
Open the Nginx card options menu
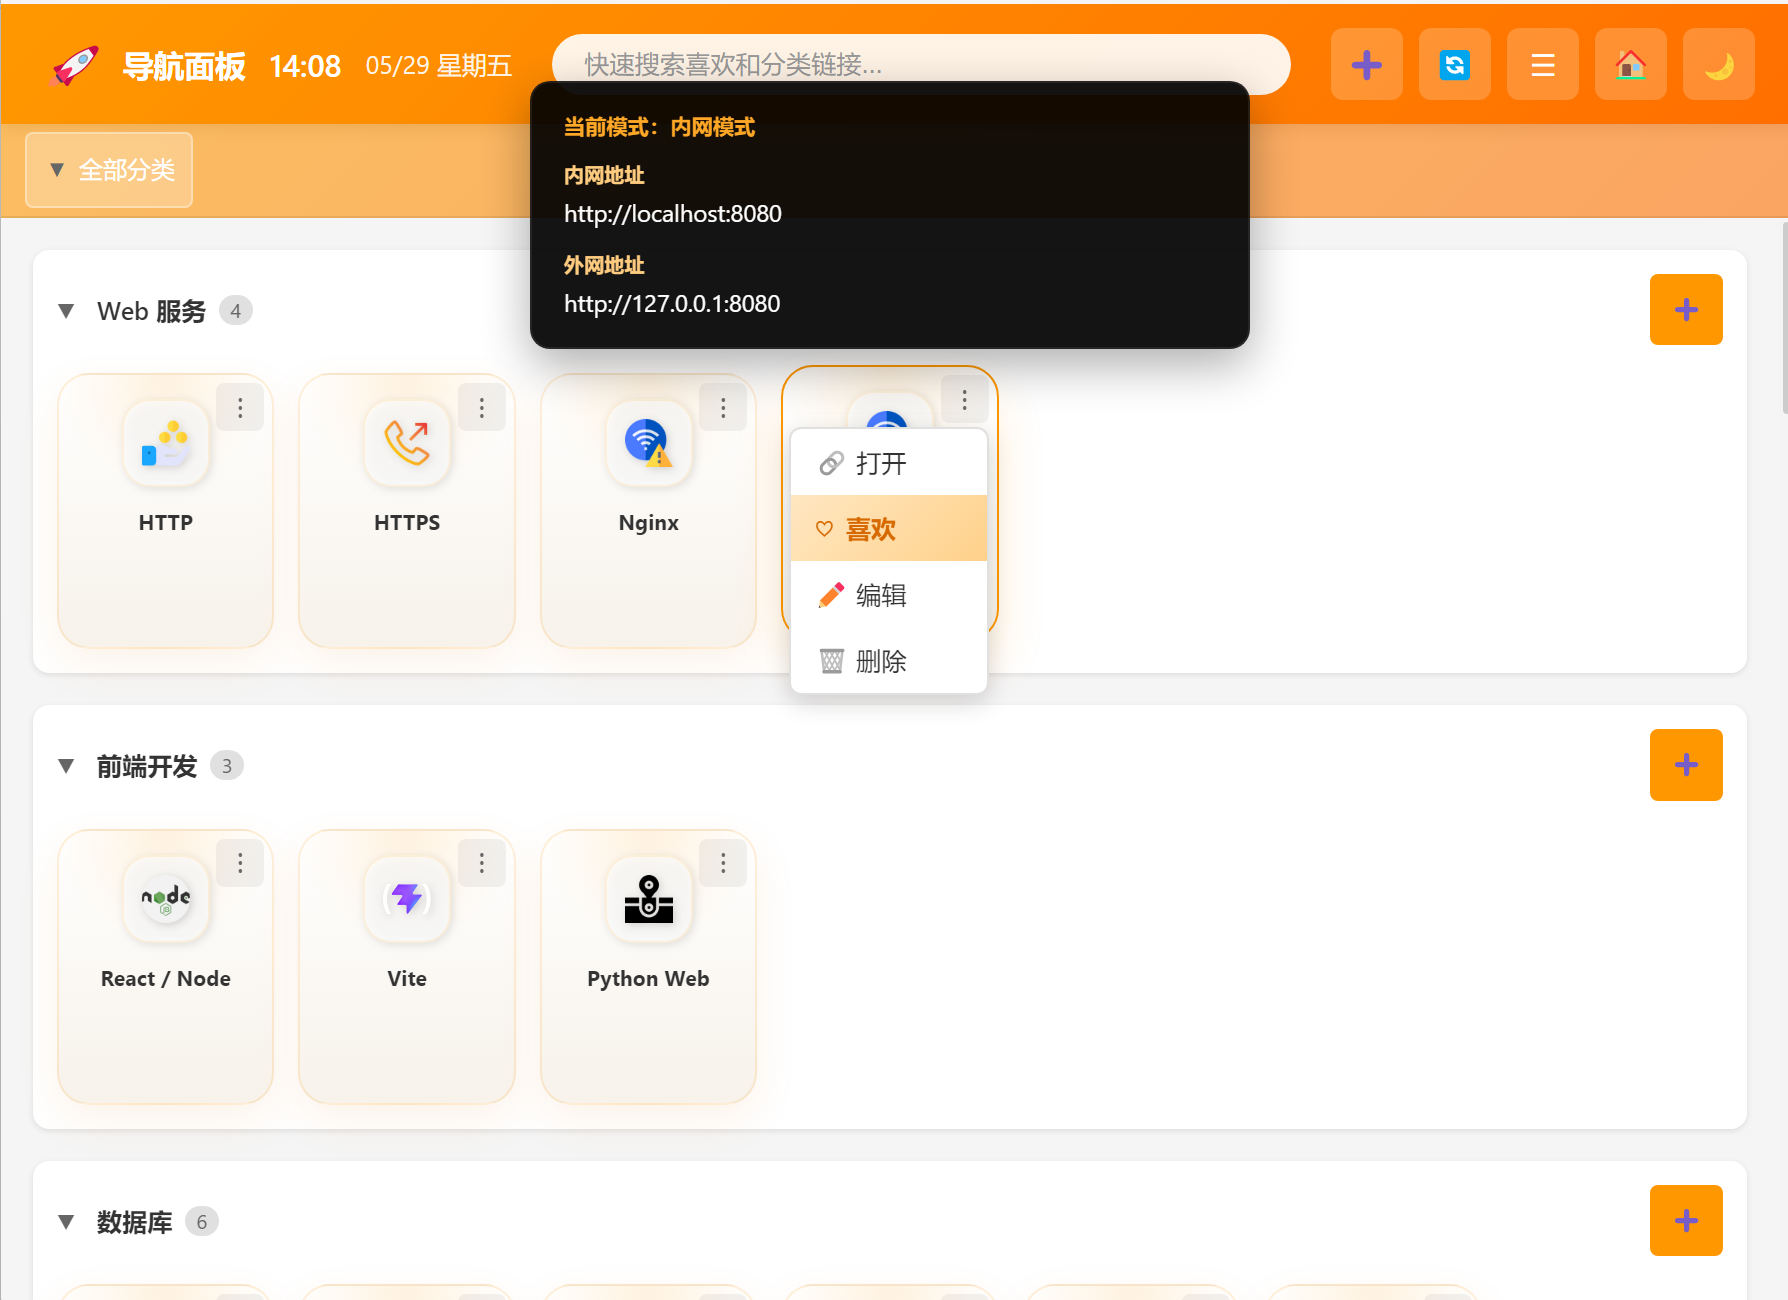[x=723, y=407]
